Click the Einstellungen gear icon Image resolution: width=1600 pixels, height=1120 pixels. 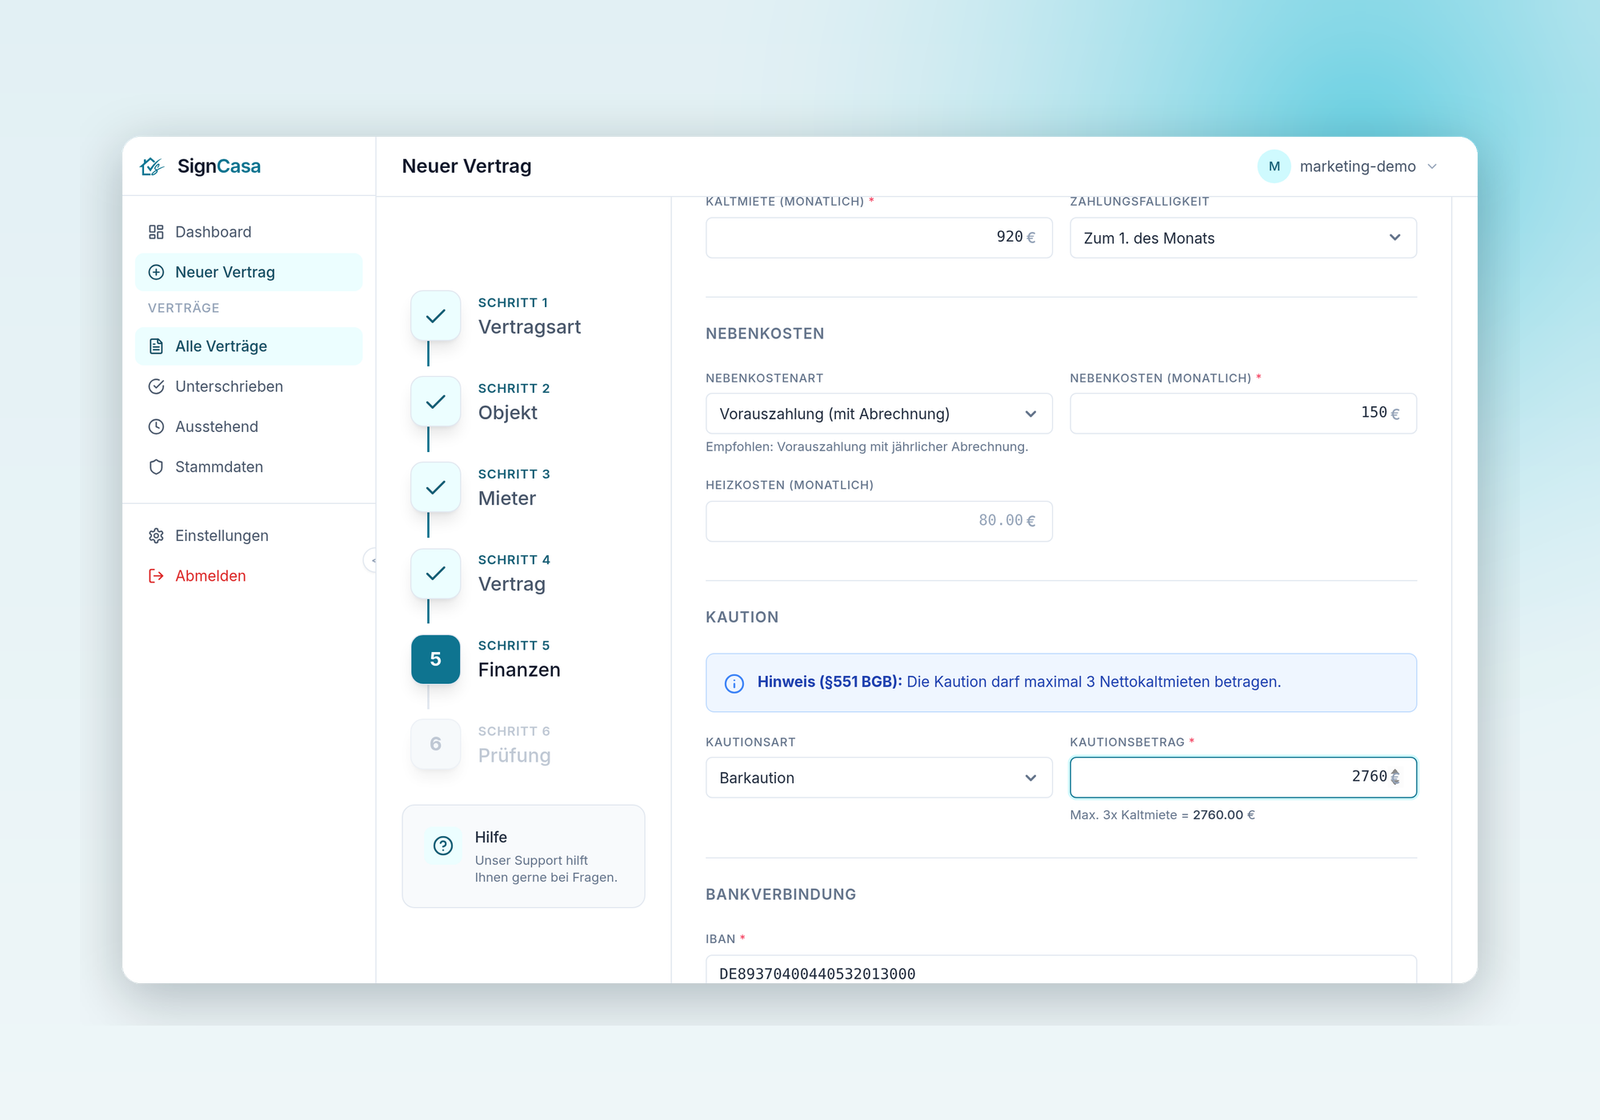tap(156, 536)
